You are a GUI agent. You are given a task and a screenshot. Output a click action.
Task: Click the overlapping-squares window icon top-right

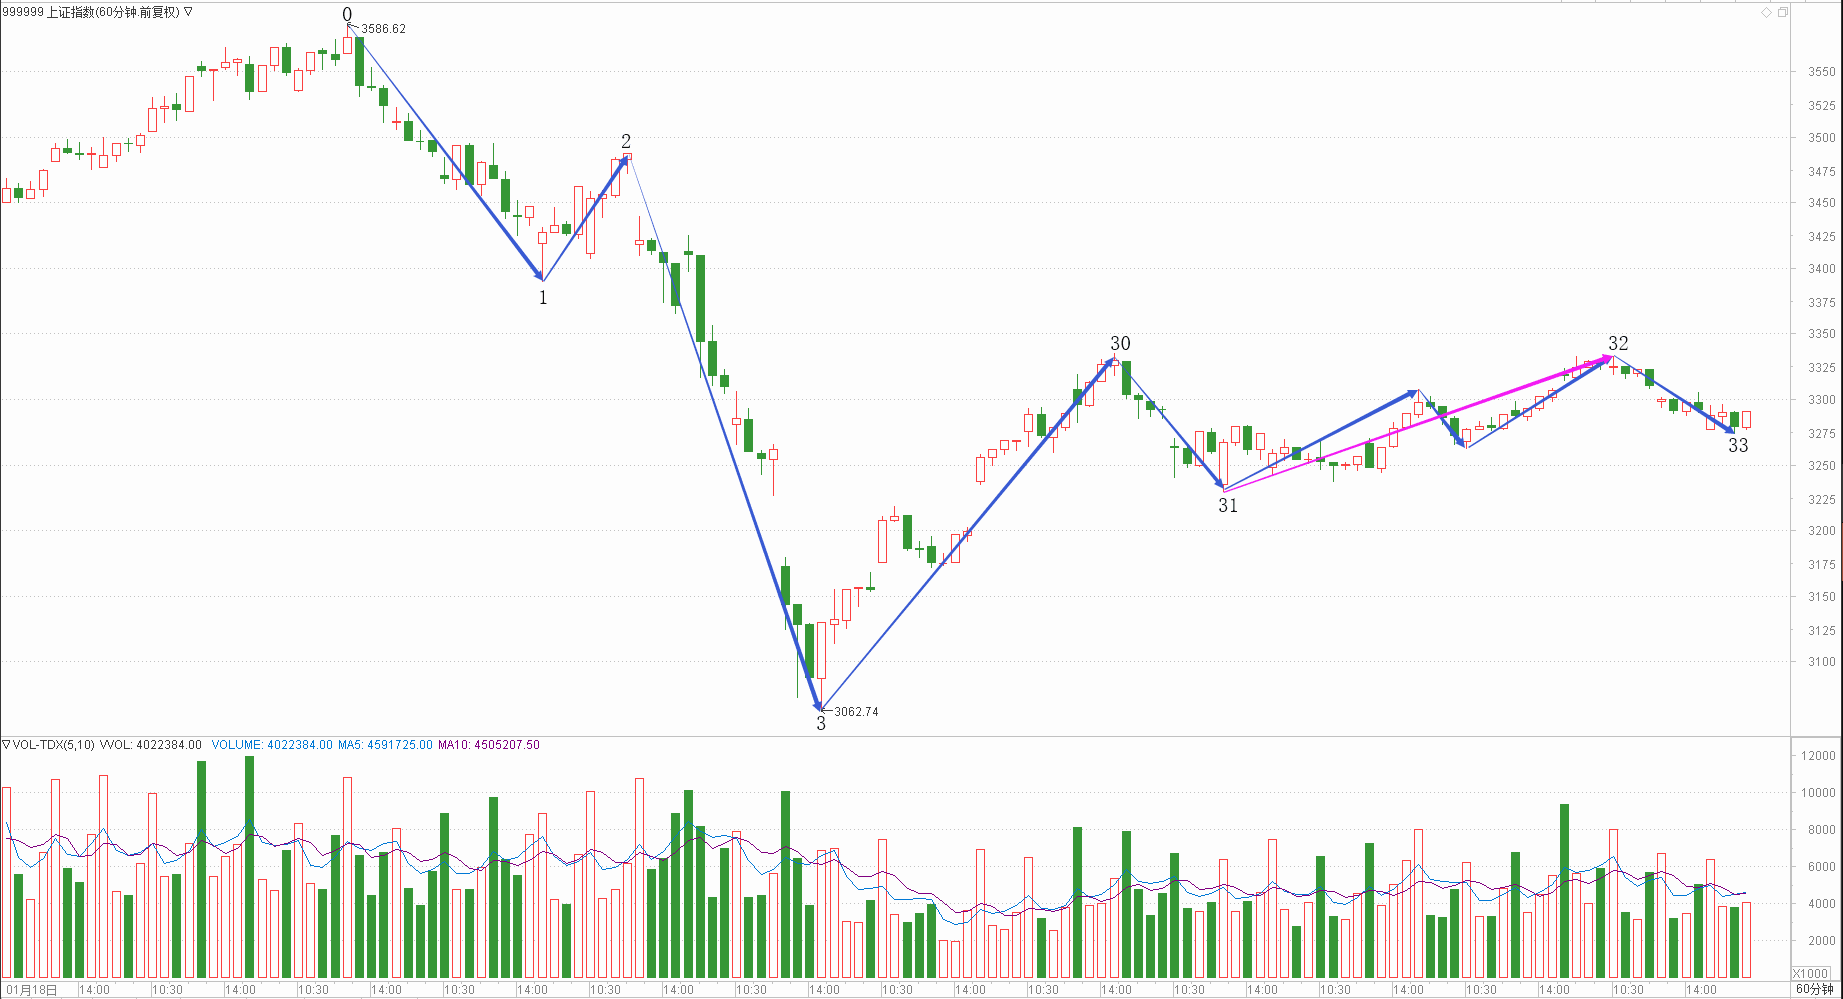[x=1783, y=12]
